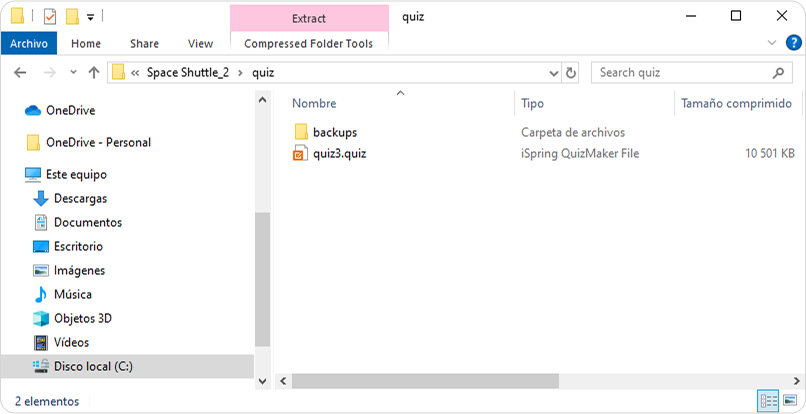The width and height of the screenshot is (806, 414).
Task: Switch to details view icon
Action: tap(768, 400)
